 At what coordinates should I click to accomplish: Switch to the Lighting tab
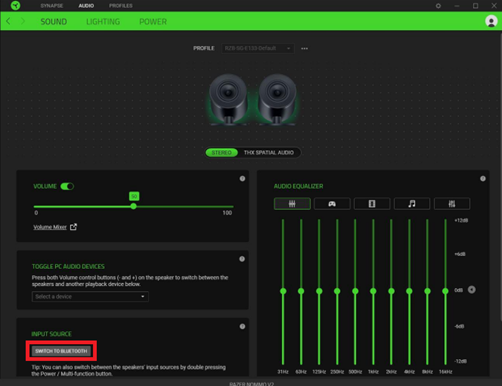tap(103, 22)
